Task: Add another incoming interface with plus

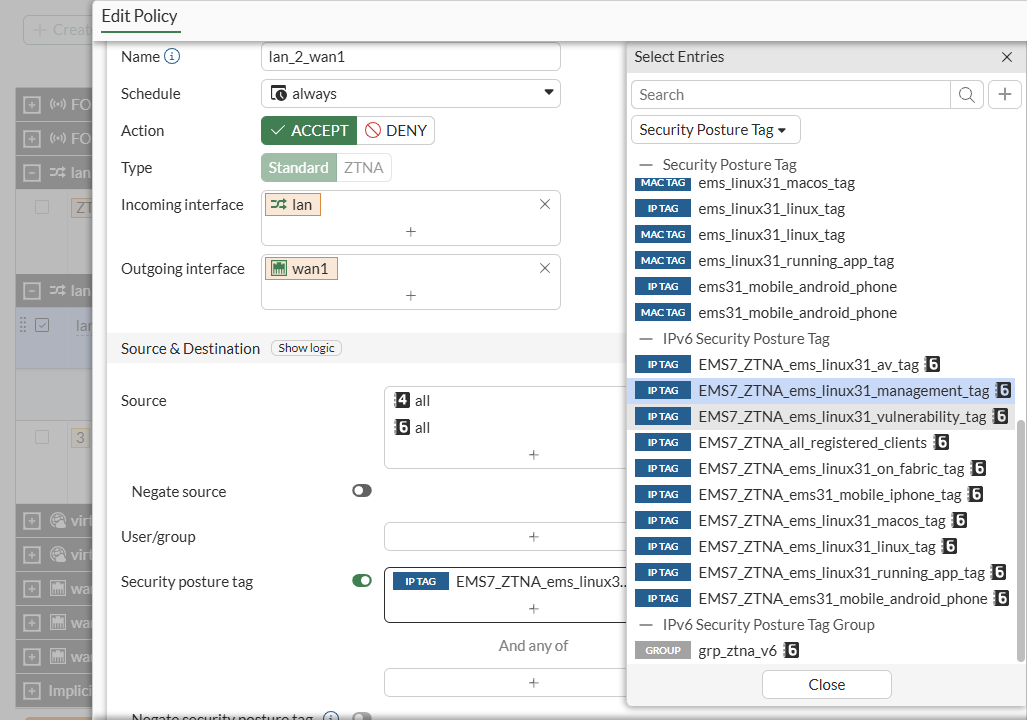Action: click(411, 231)
